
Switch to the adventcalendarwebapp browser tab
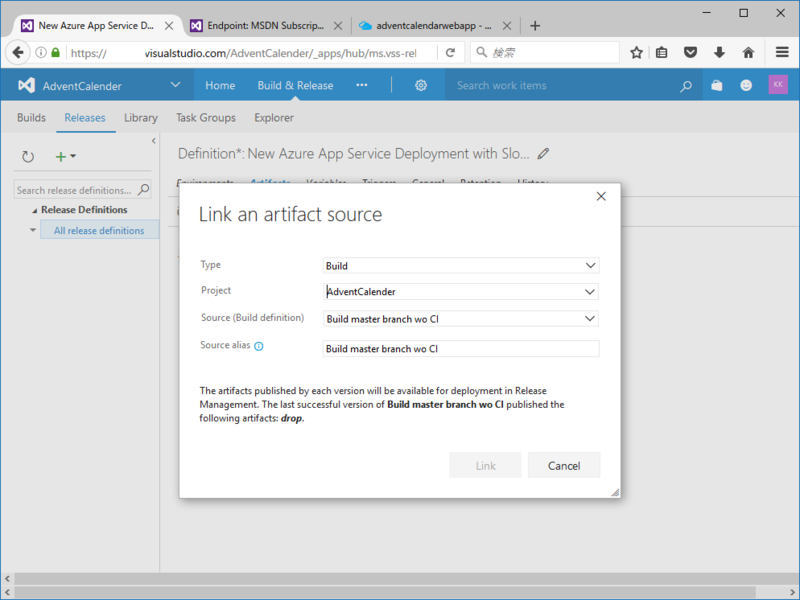point(433,26)
